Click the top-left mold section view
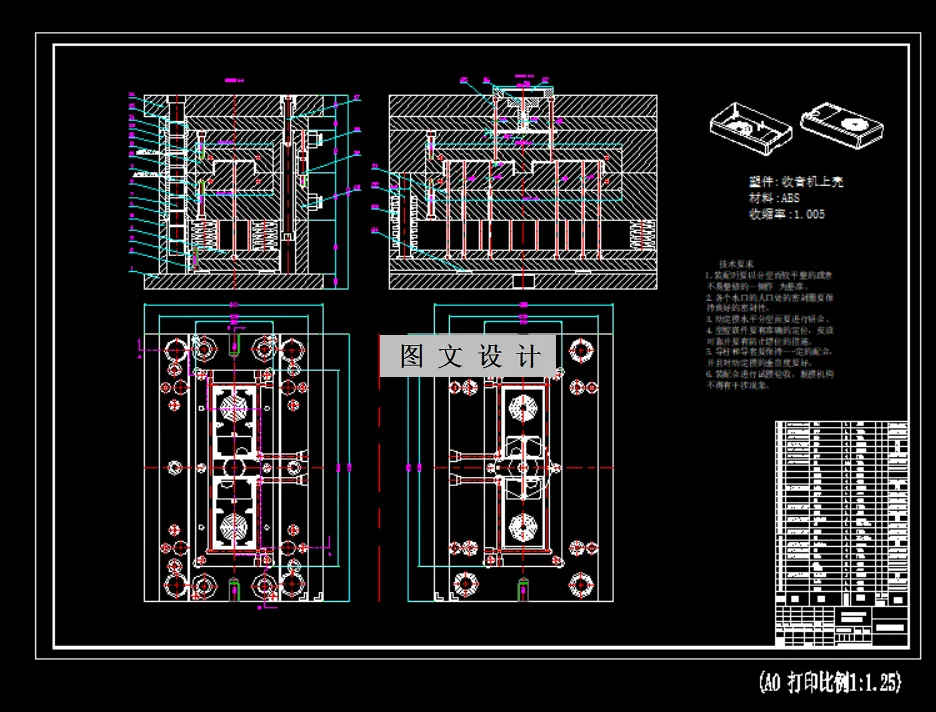This screenshot has height=712, width=936. pos(245,191)
